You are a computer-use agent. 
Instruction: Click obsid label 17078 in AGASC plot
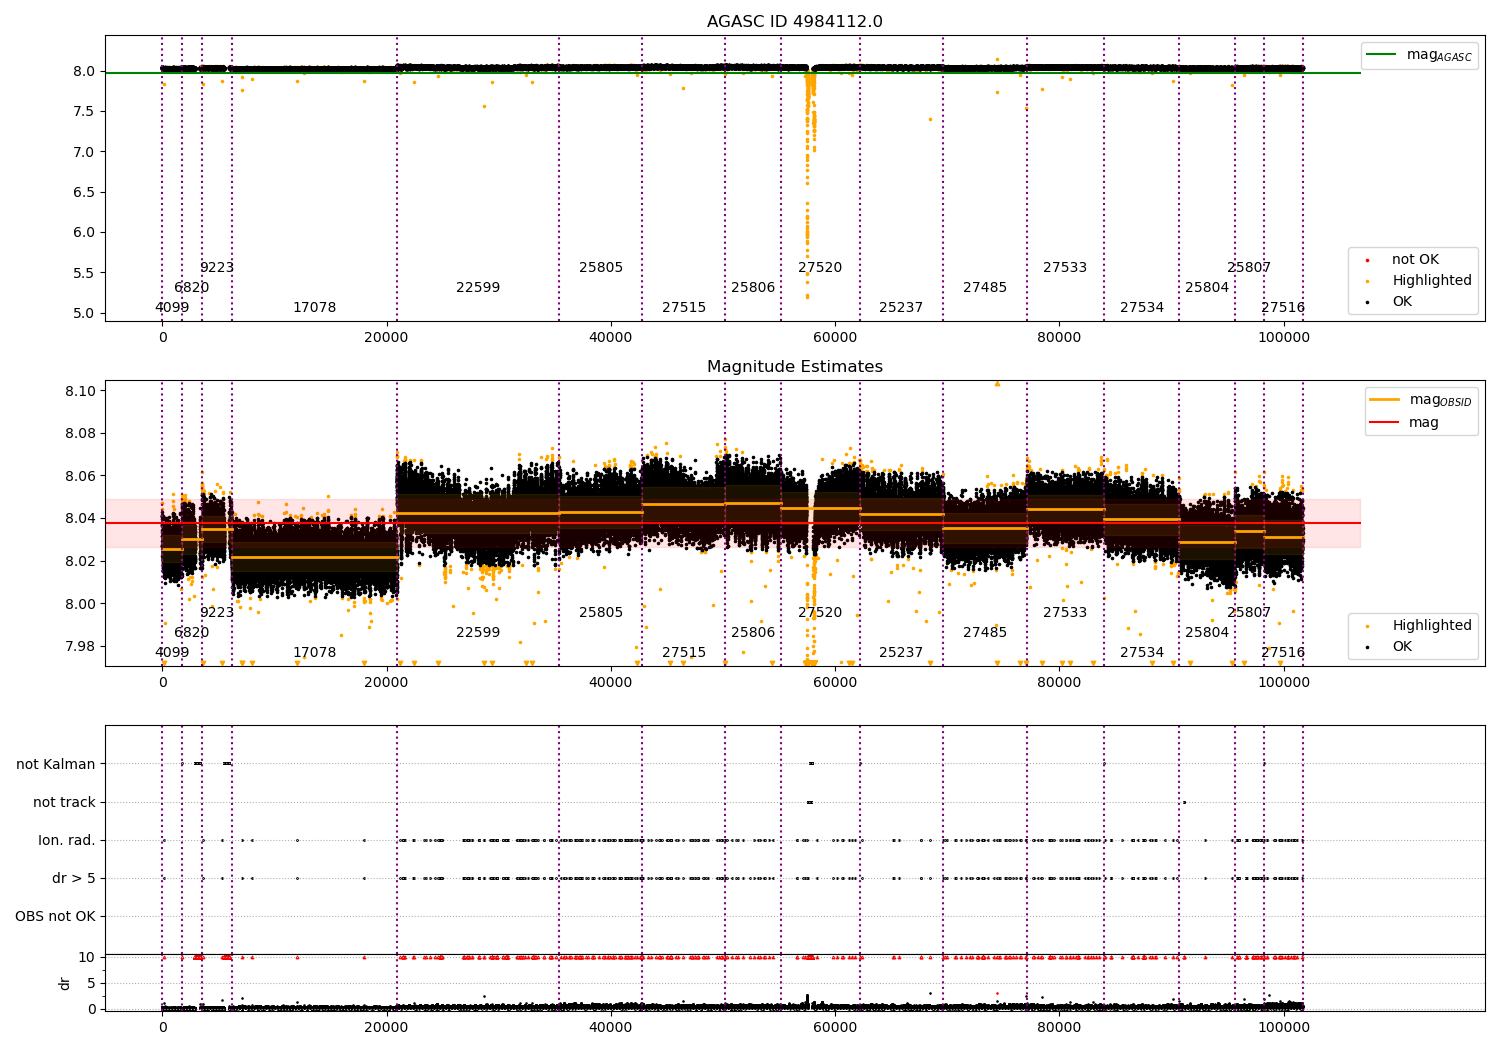tap(315, 308)
